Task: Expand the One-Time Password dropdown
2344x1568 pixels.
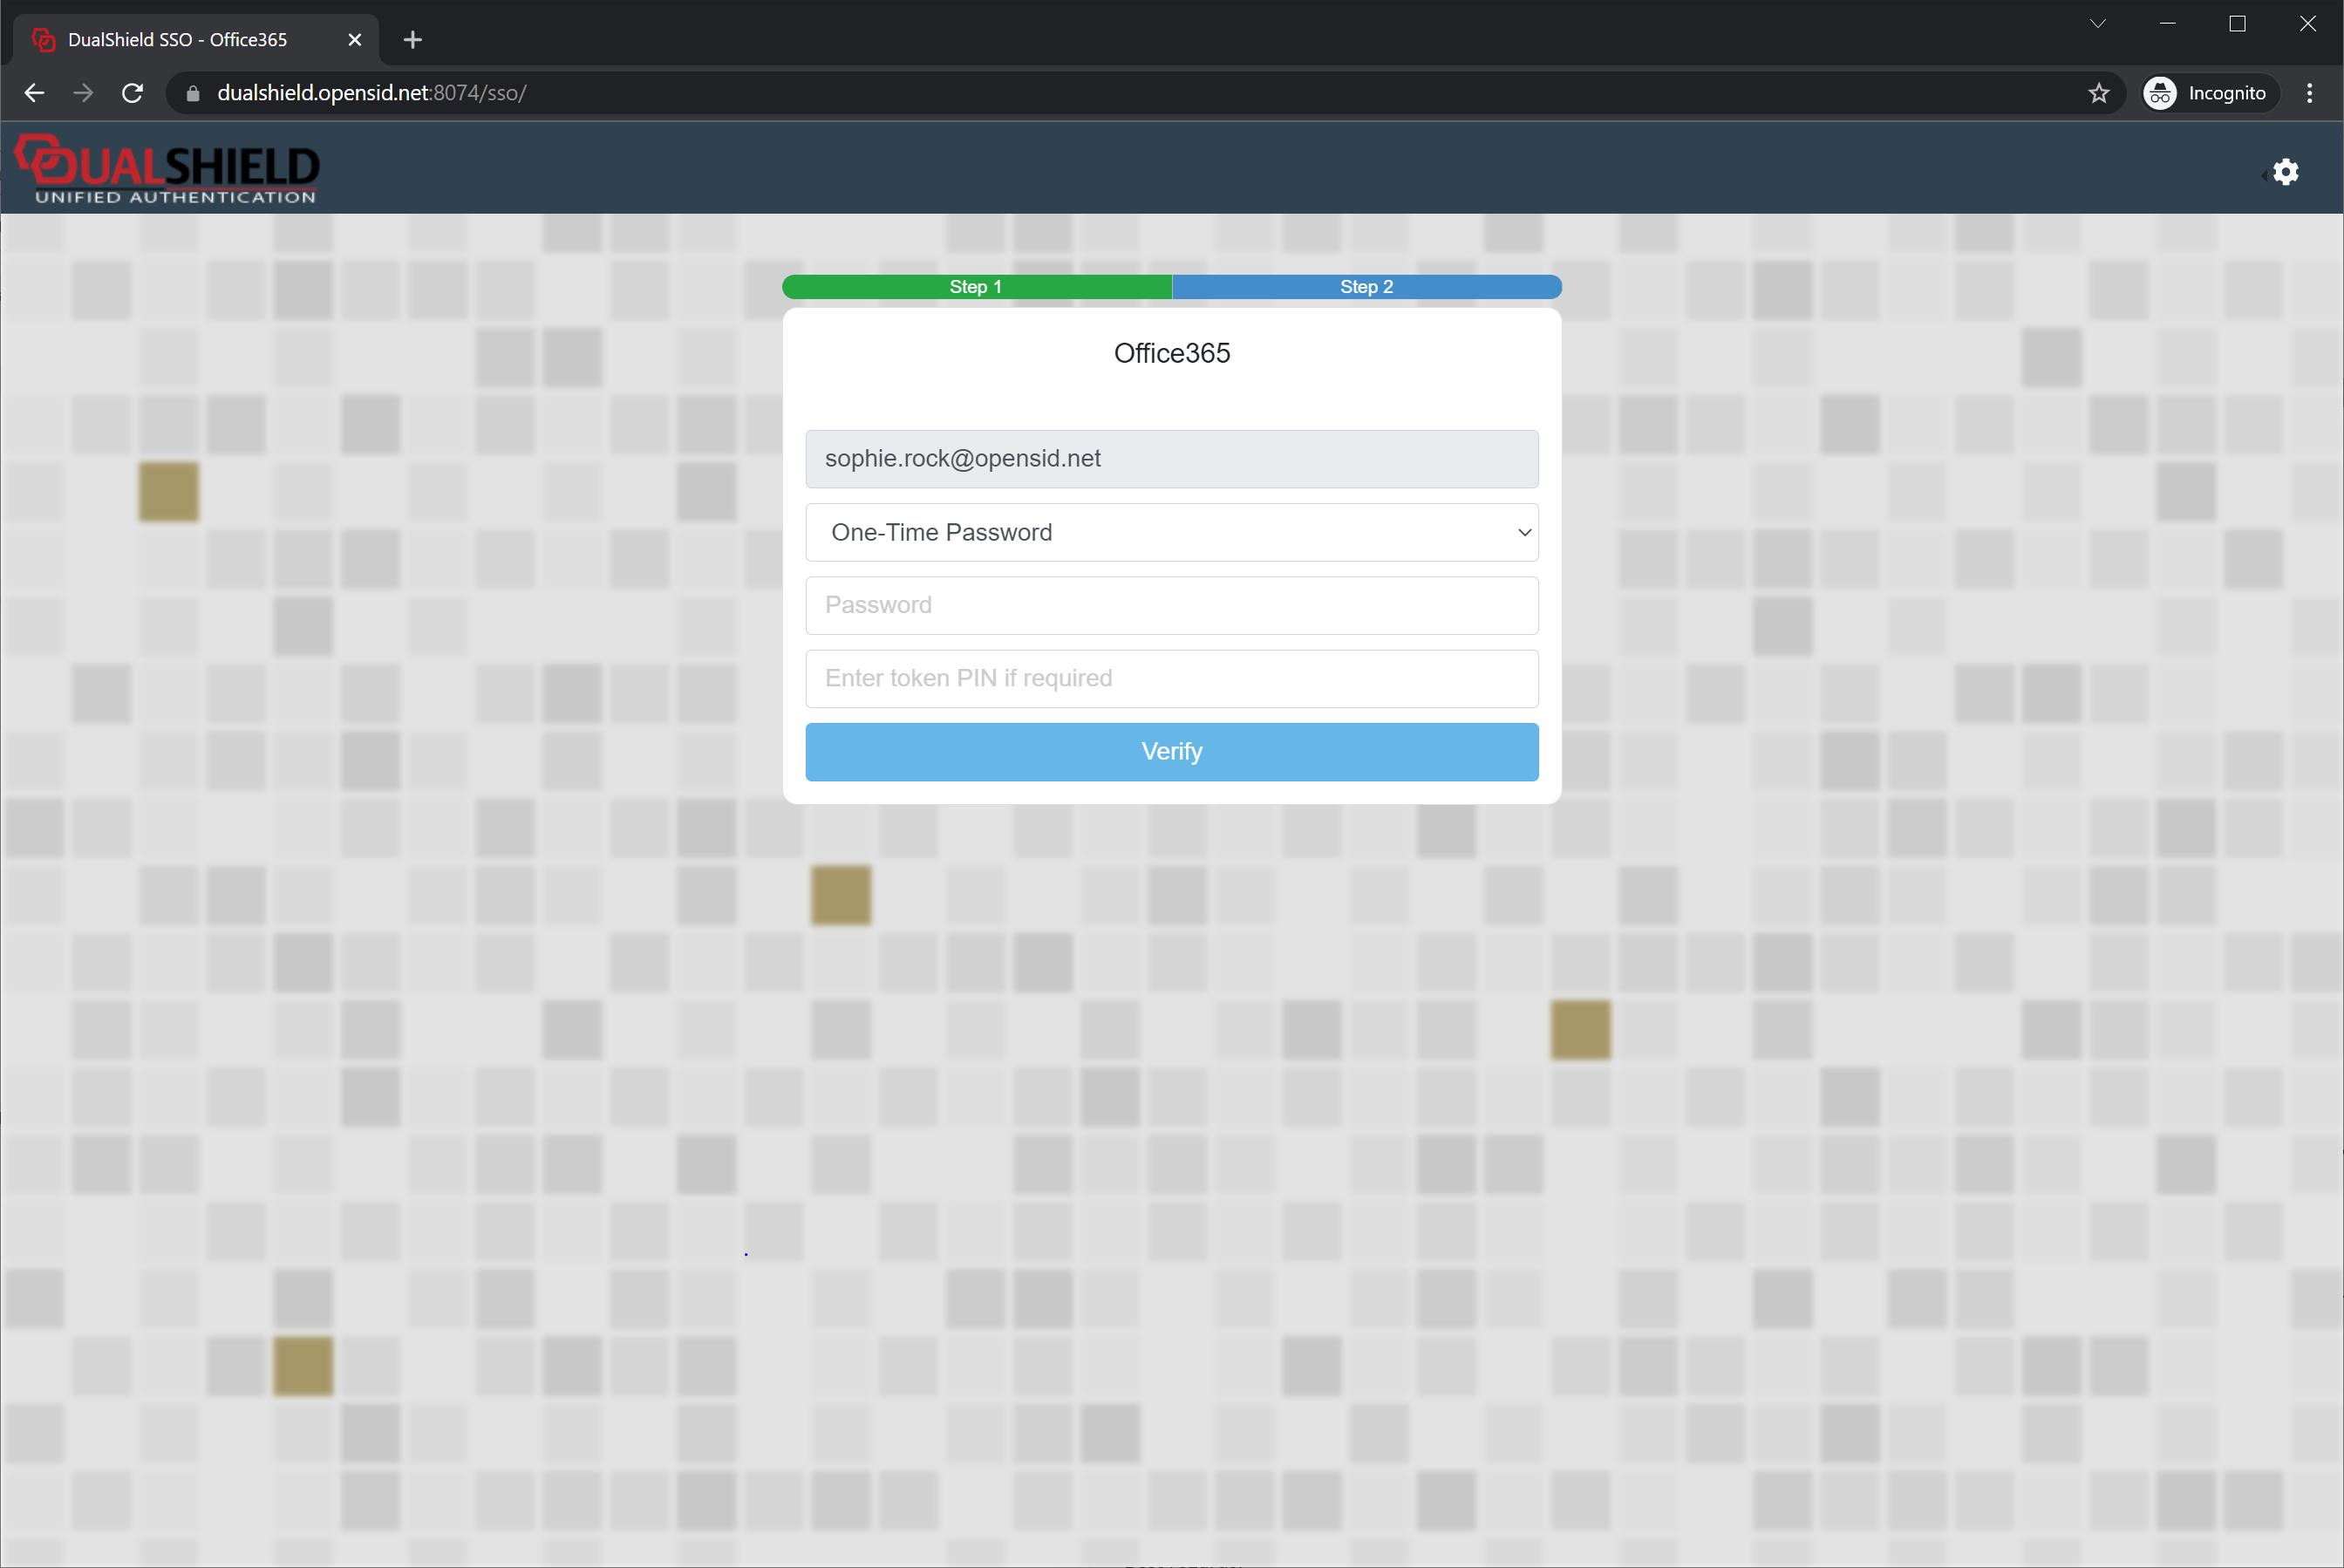Action: coord(1171,532)
